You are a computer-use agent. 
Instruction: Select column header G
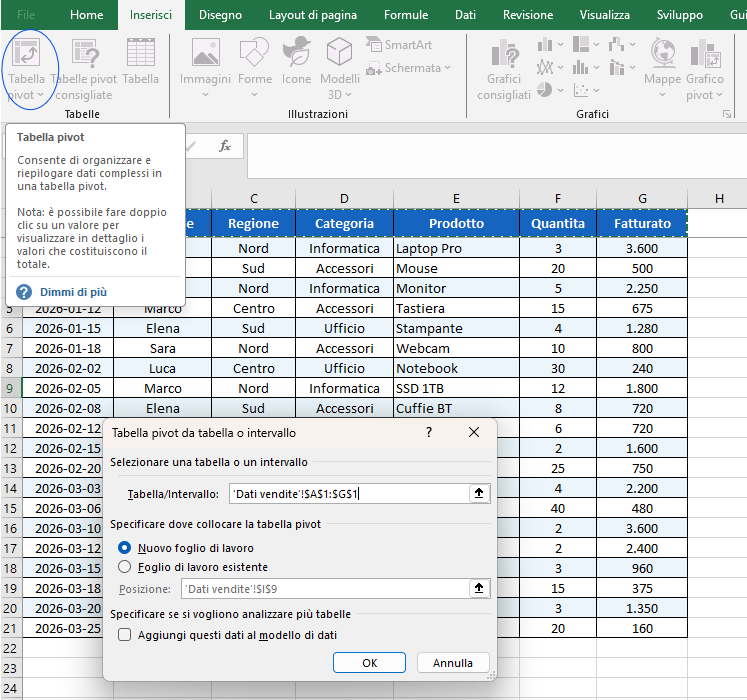(642, 198)
